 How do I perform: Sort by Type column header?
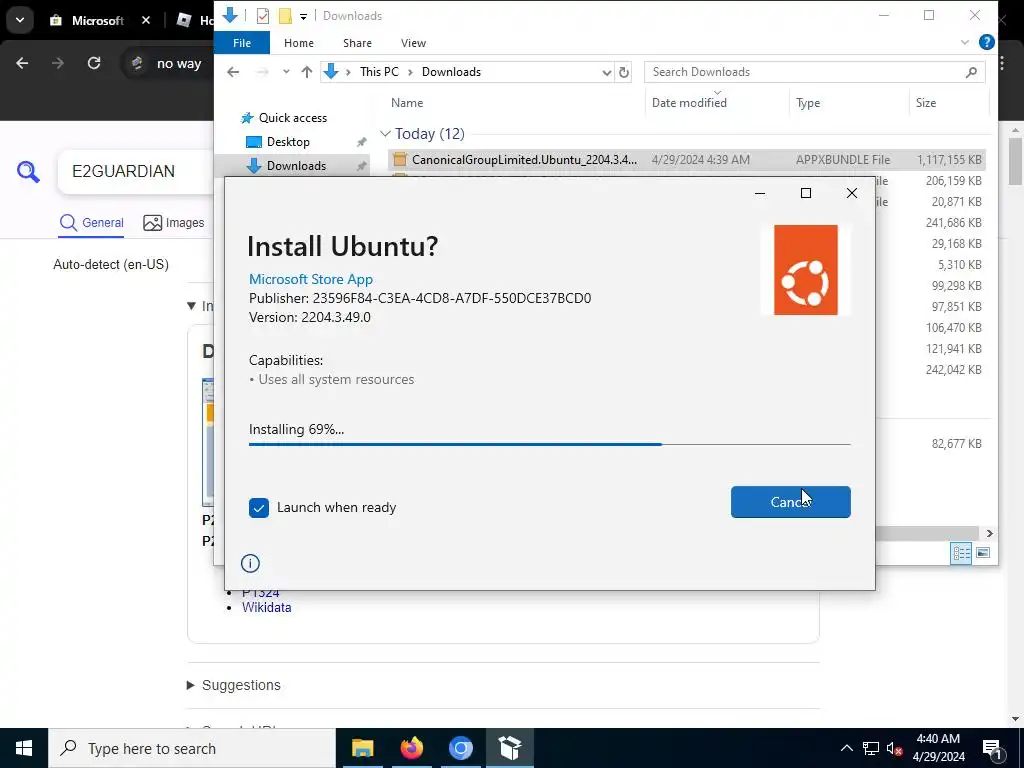pos(808,103)
